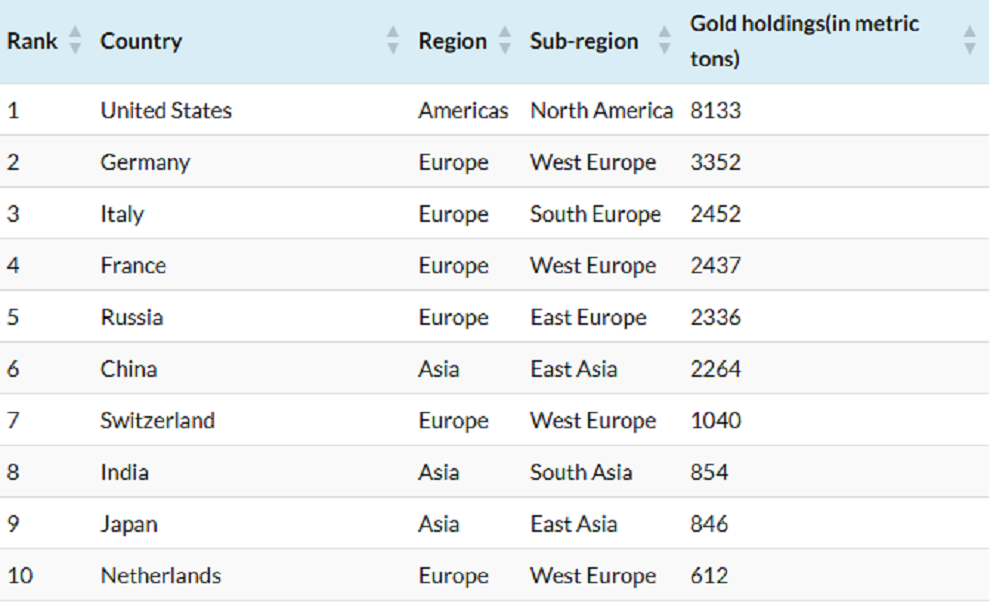The width and height of the screenshot is (990, 604).
Task: Click the Country header label
Action: [141, 41]
